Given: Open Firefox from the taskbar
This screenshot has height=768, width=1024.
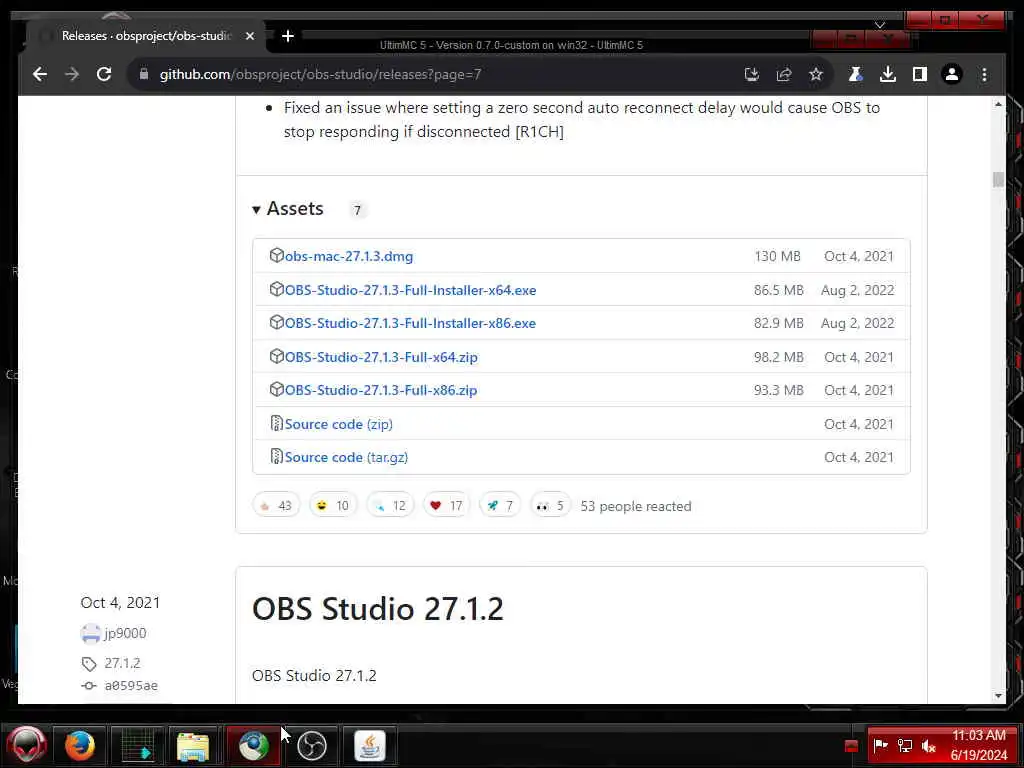Looking at the screenshot, I should tap(80, 745).
